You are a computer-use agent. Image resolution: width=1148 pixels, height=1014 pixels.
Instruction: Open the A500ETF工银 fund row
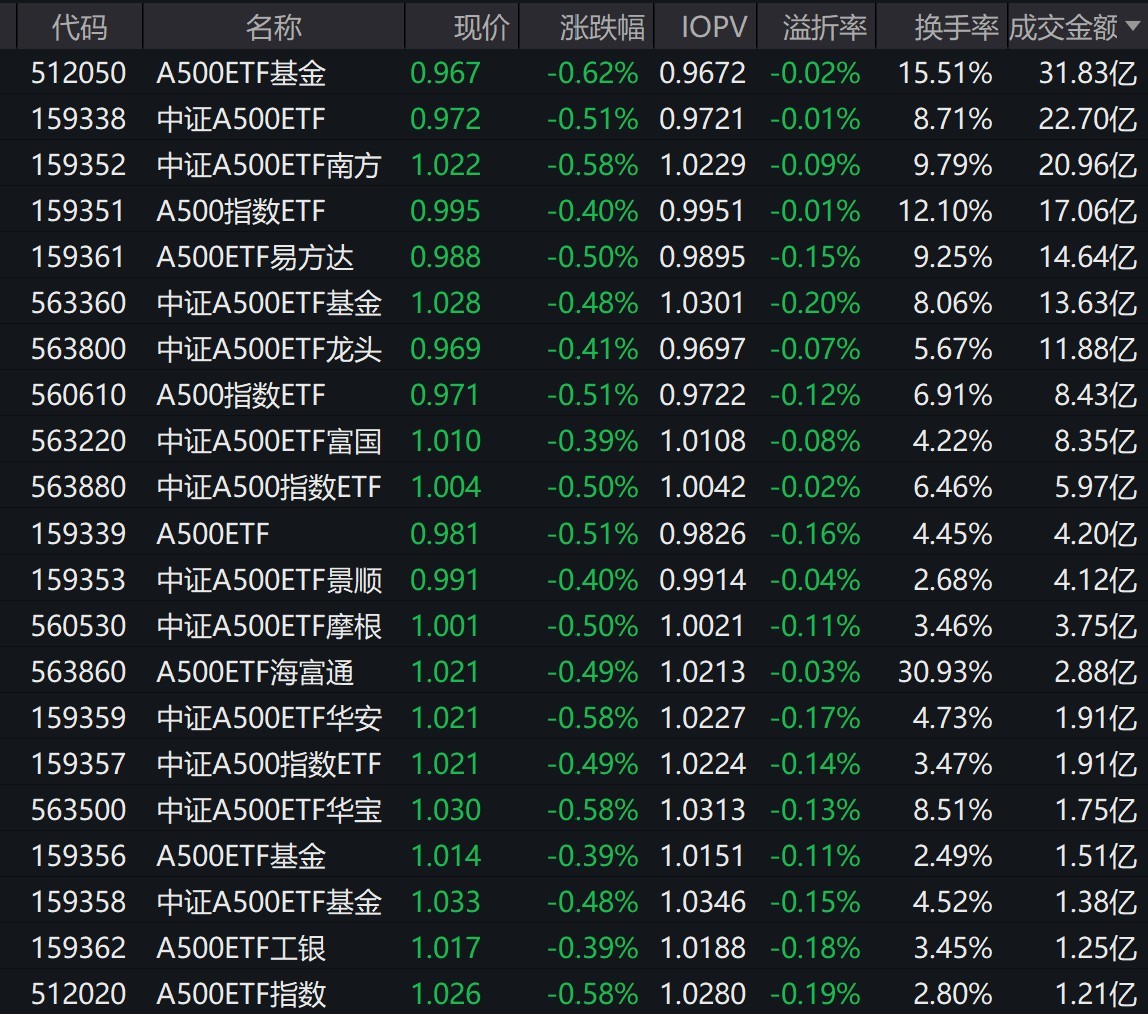[241, 948]
